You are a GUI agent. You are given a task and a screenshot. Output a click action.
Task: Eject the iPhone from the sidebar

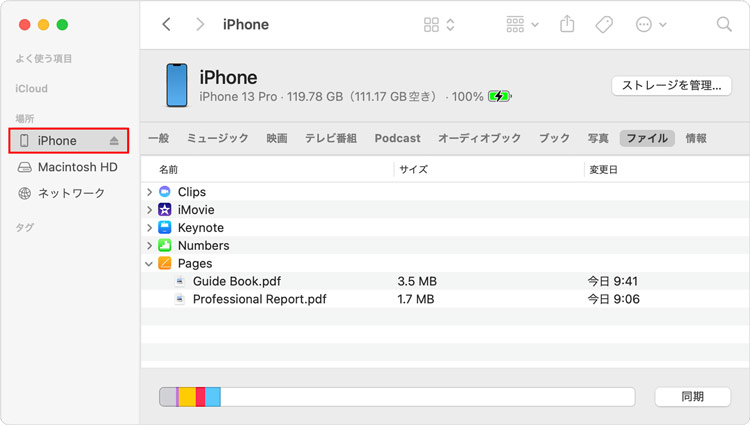pos(113,141)
